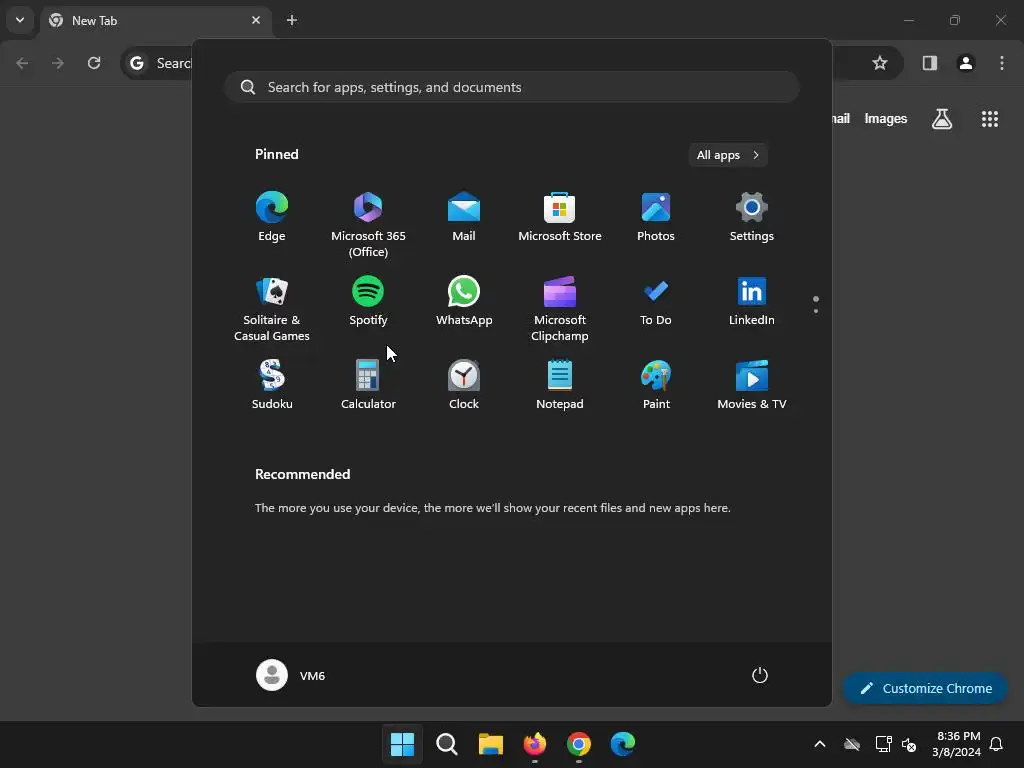Go to next page of pinned apps

click(816, 311)
